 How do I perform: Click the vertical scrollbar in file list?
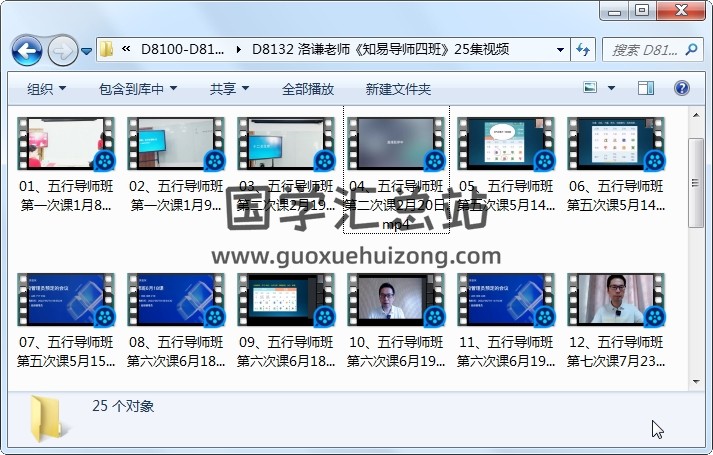[697, 250]
